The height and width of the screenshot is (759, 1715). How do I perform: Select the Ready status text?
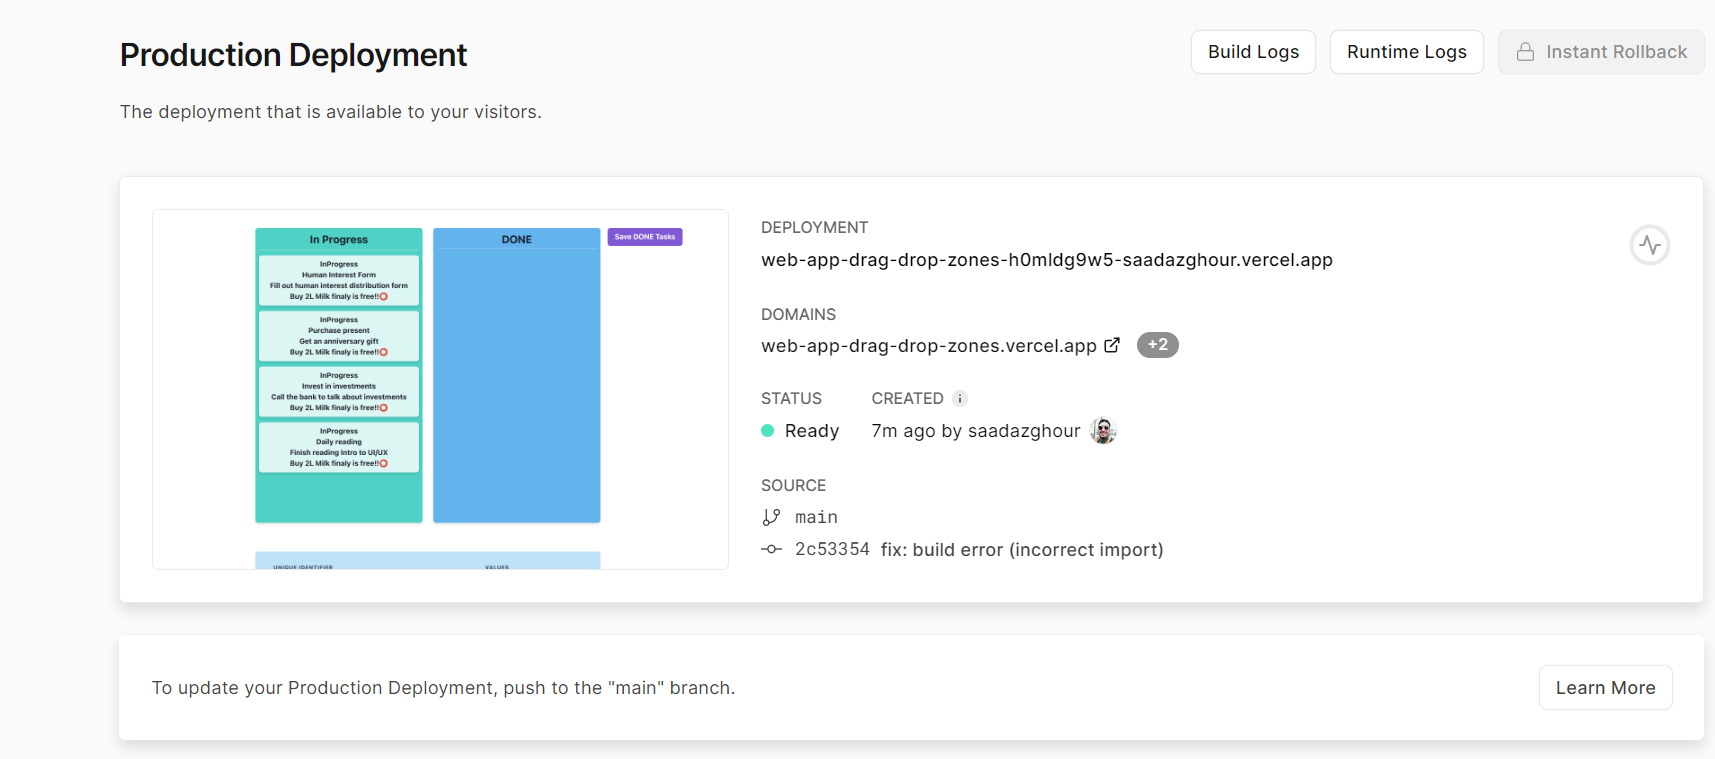(x=812, y=431)
